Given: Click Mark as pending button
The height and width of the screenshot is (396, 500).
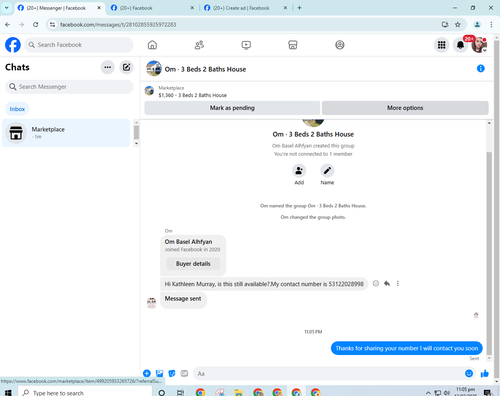Looking at the screenshot, I should point(232,108).
